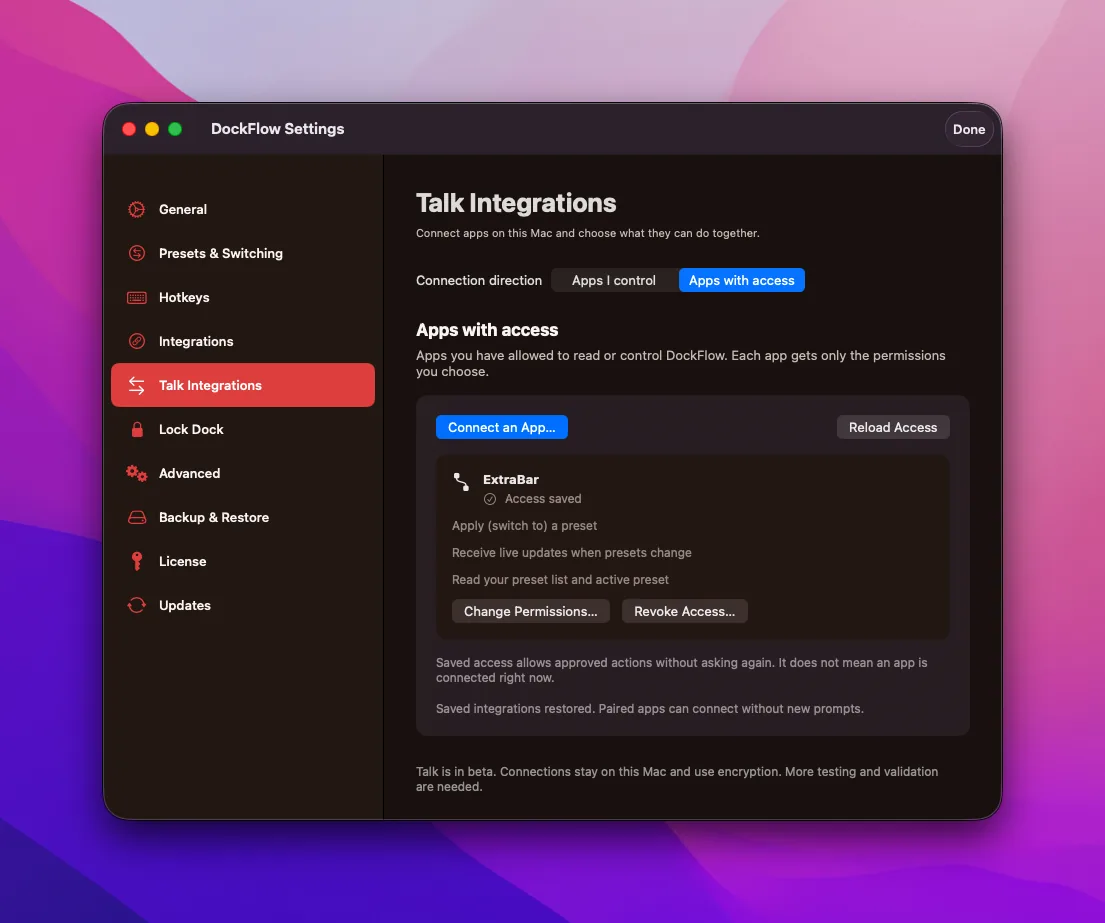Click the Done button
This screenshot has width=1105, height=923.
(968, 129)
